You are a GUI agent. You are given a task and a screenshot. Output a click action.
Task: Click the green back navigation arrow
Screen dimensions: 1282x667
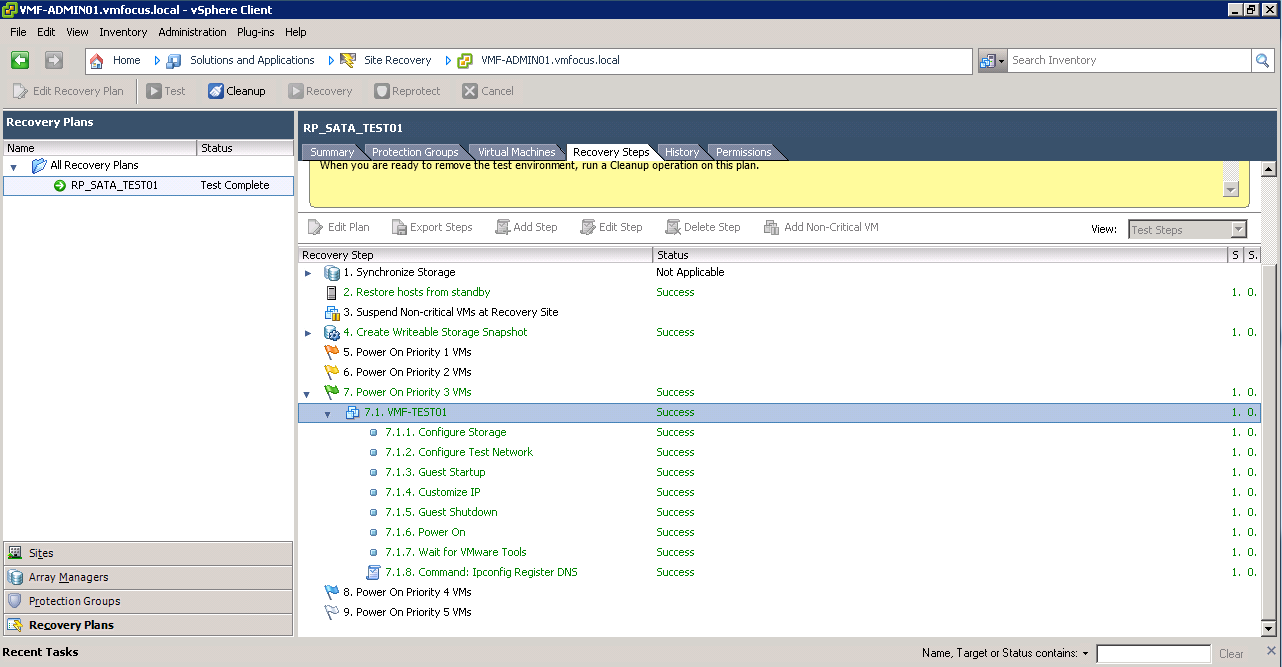20,60
